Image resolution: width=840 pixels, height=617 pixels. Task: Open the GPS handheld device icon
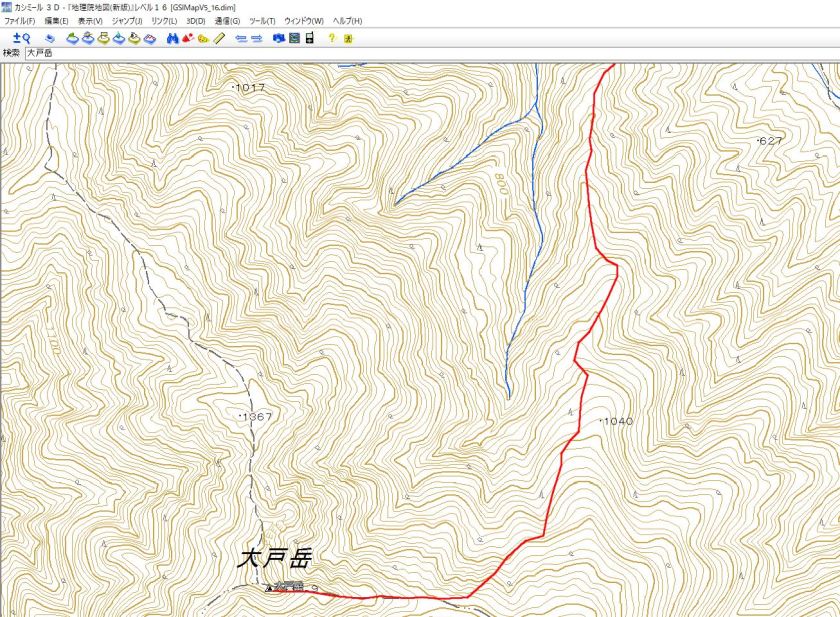309,38
